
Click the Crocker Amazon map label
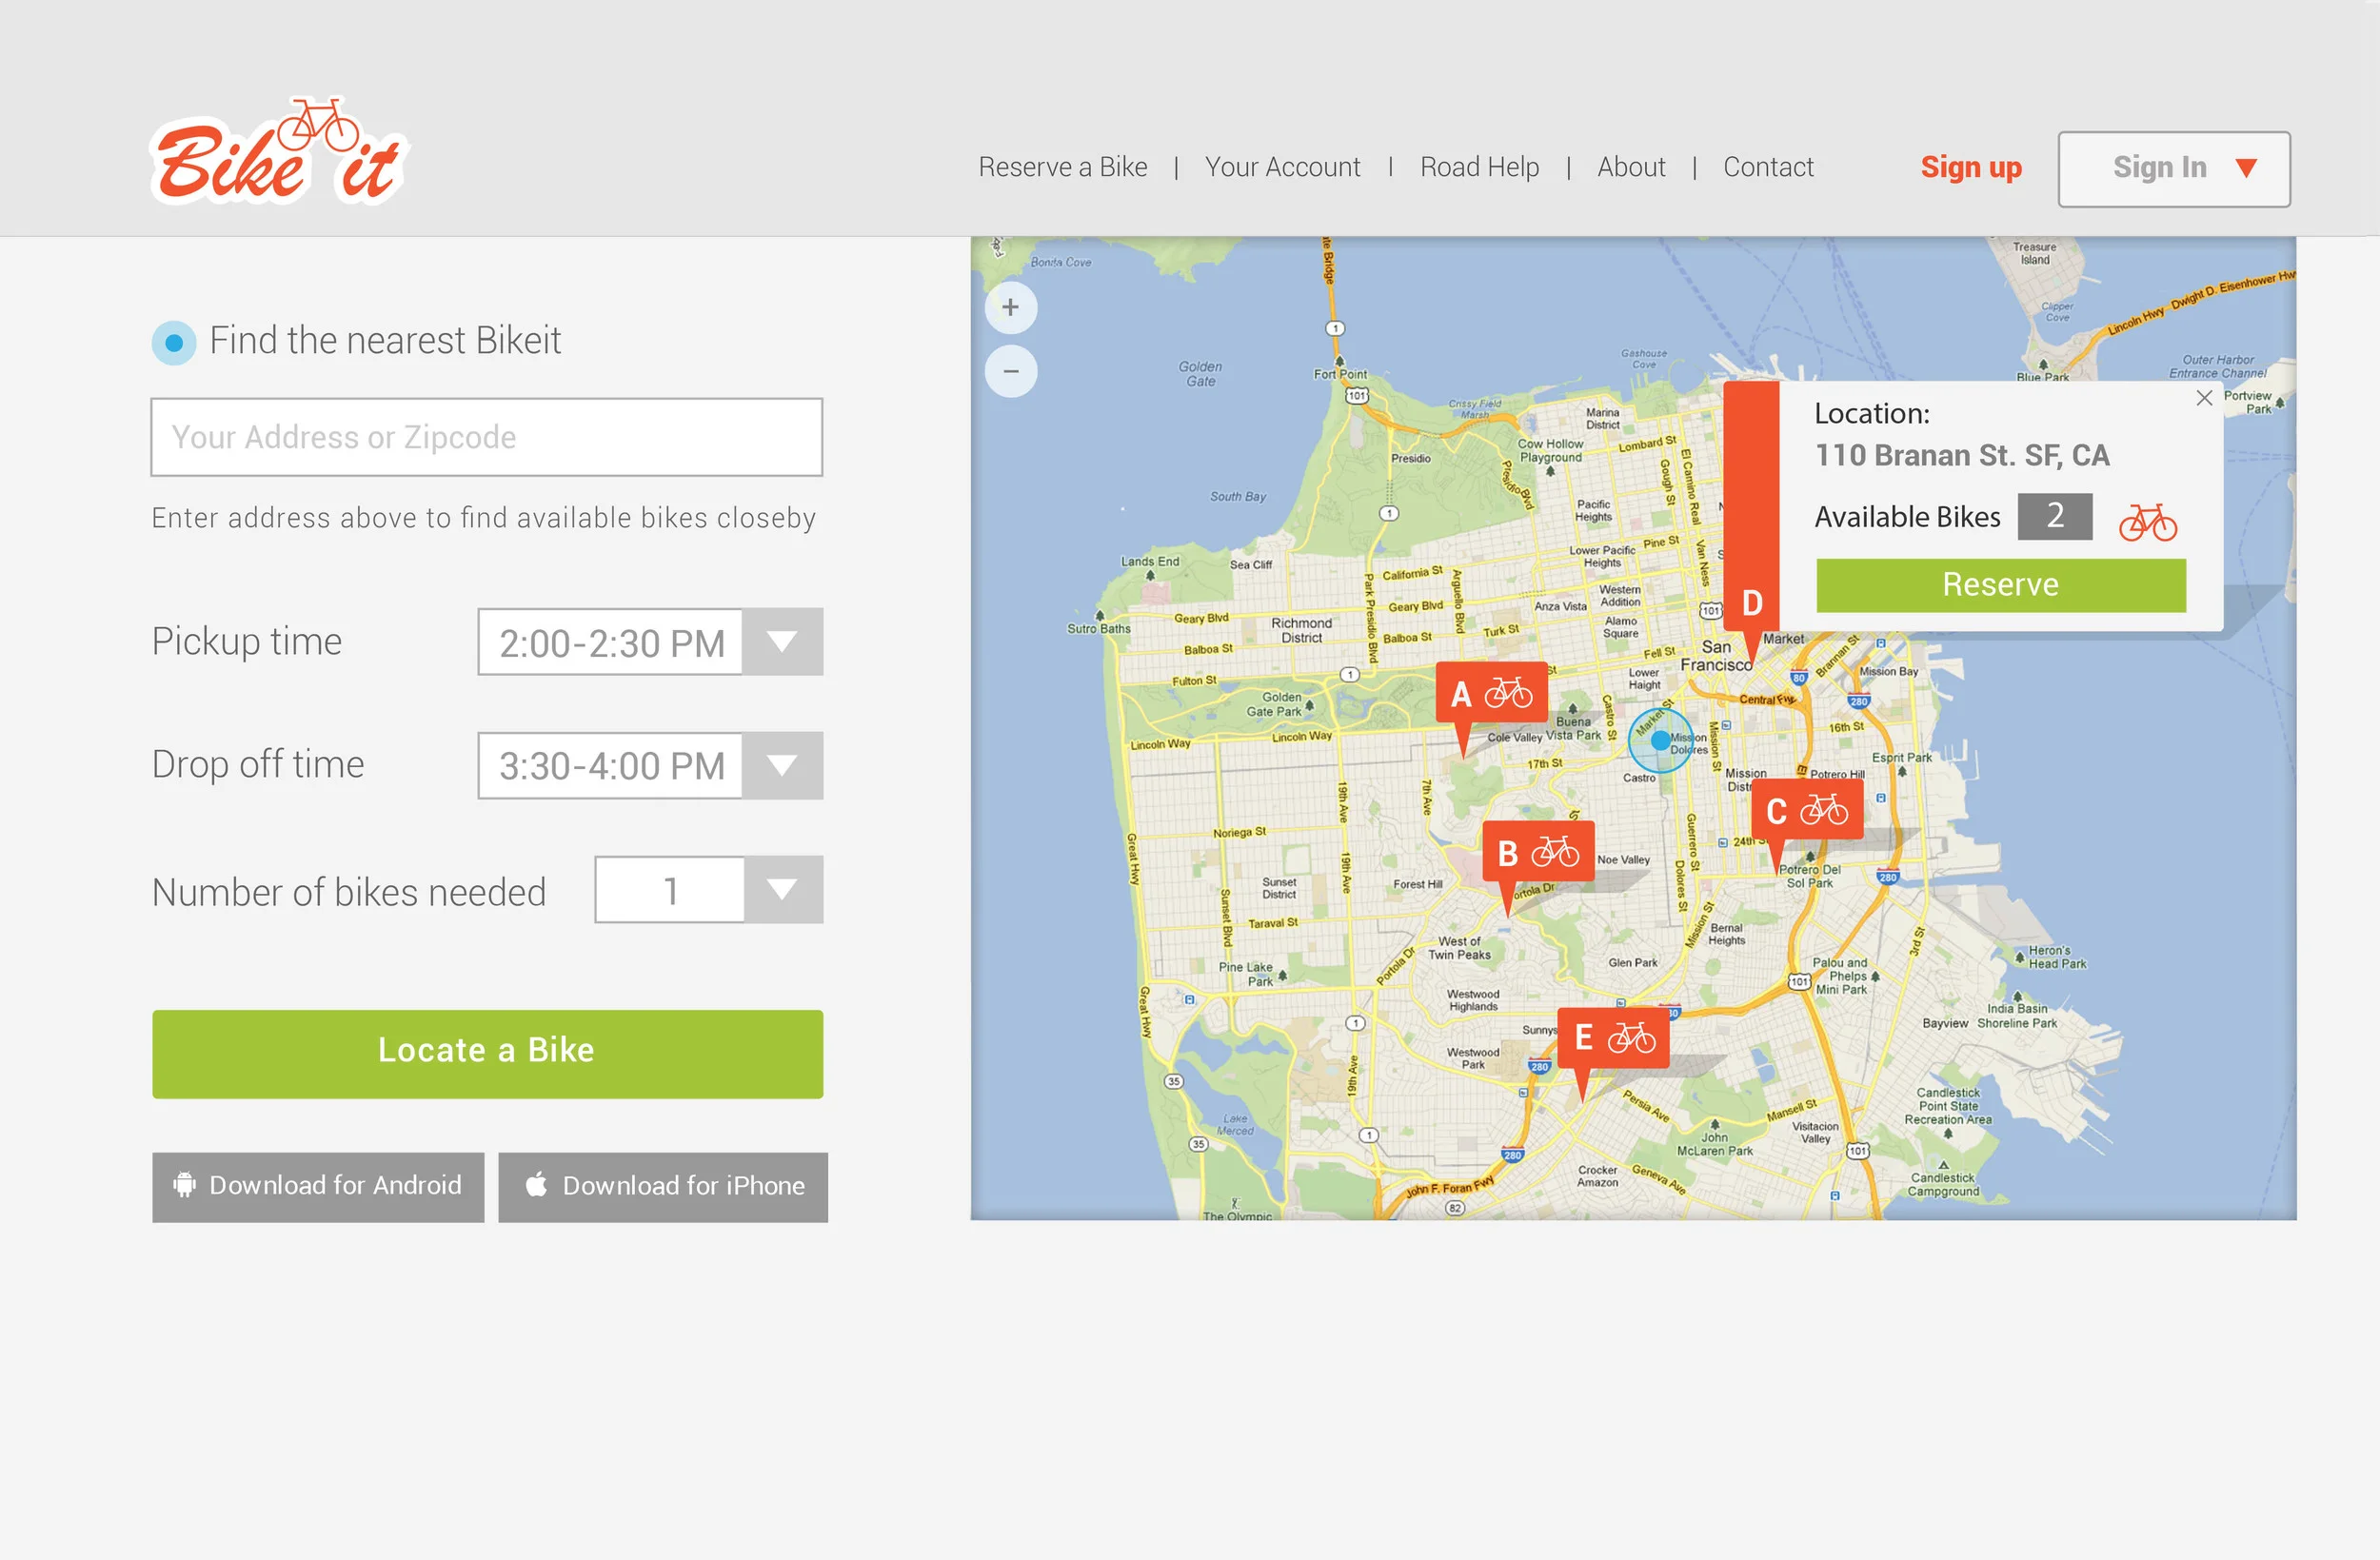(1597, 1176)
